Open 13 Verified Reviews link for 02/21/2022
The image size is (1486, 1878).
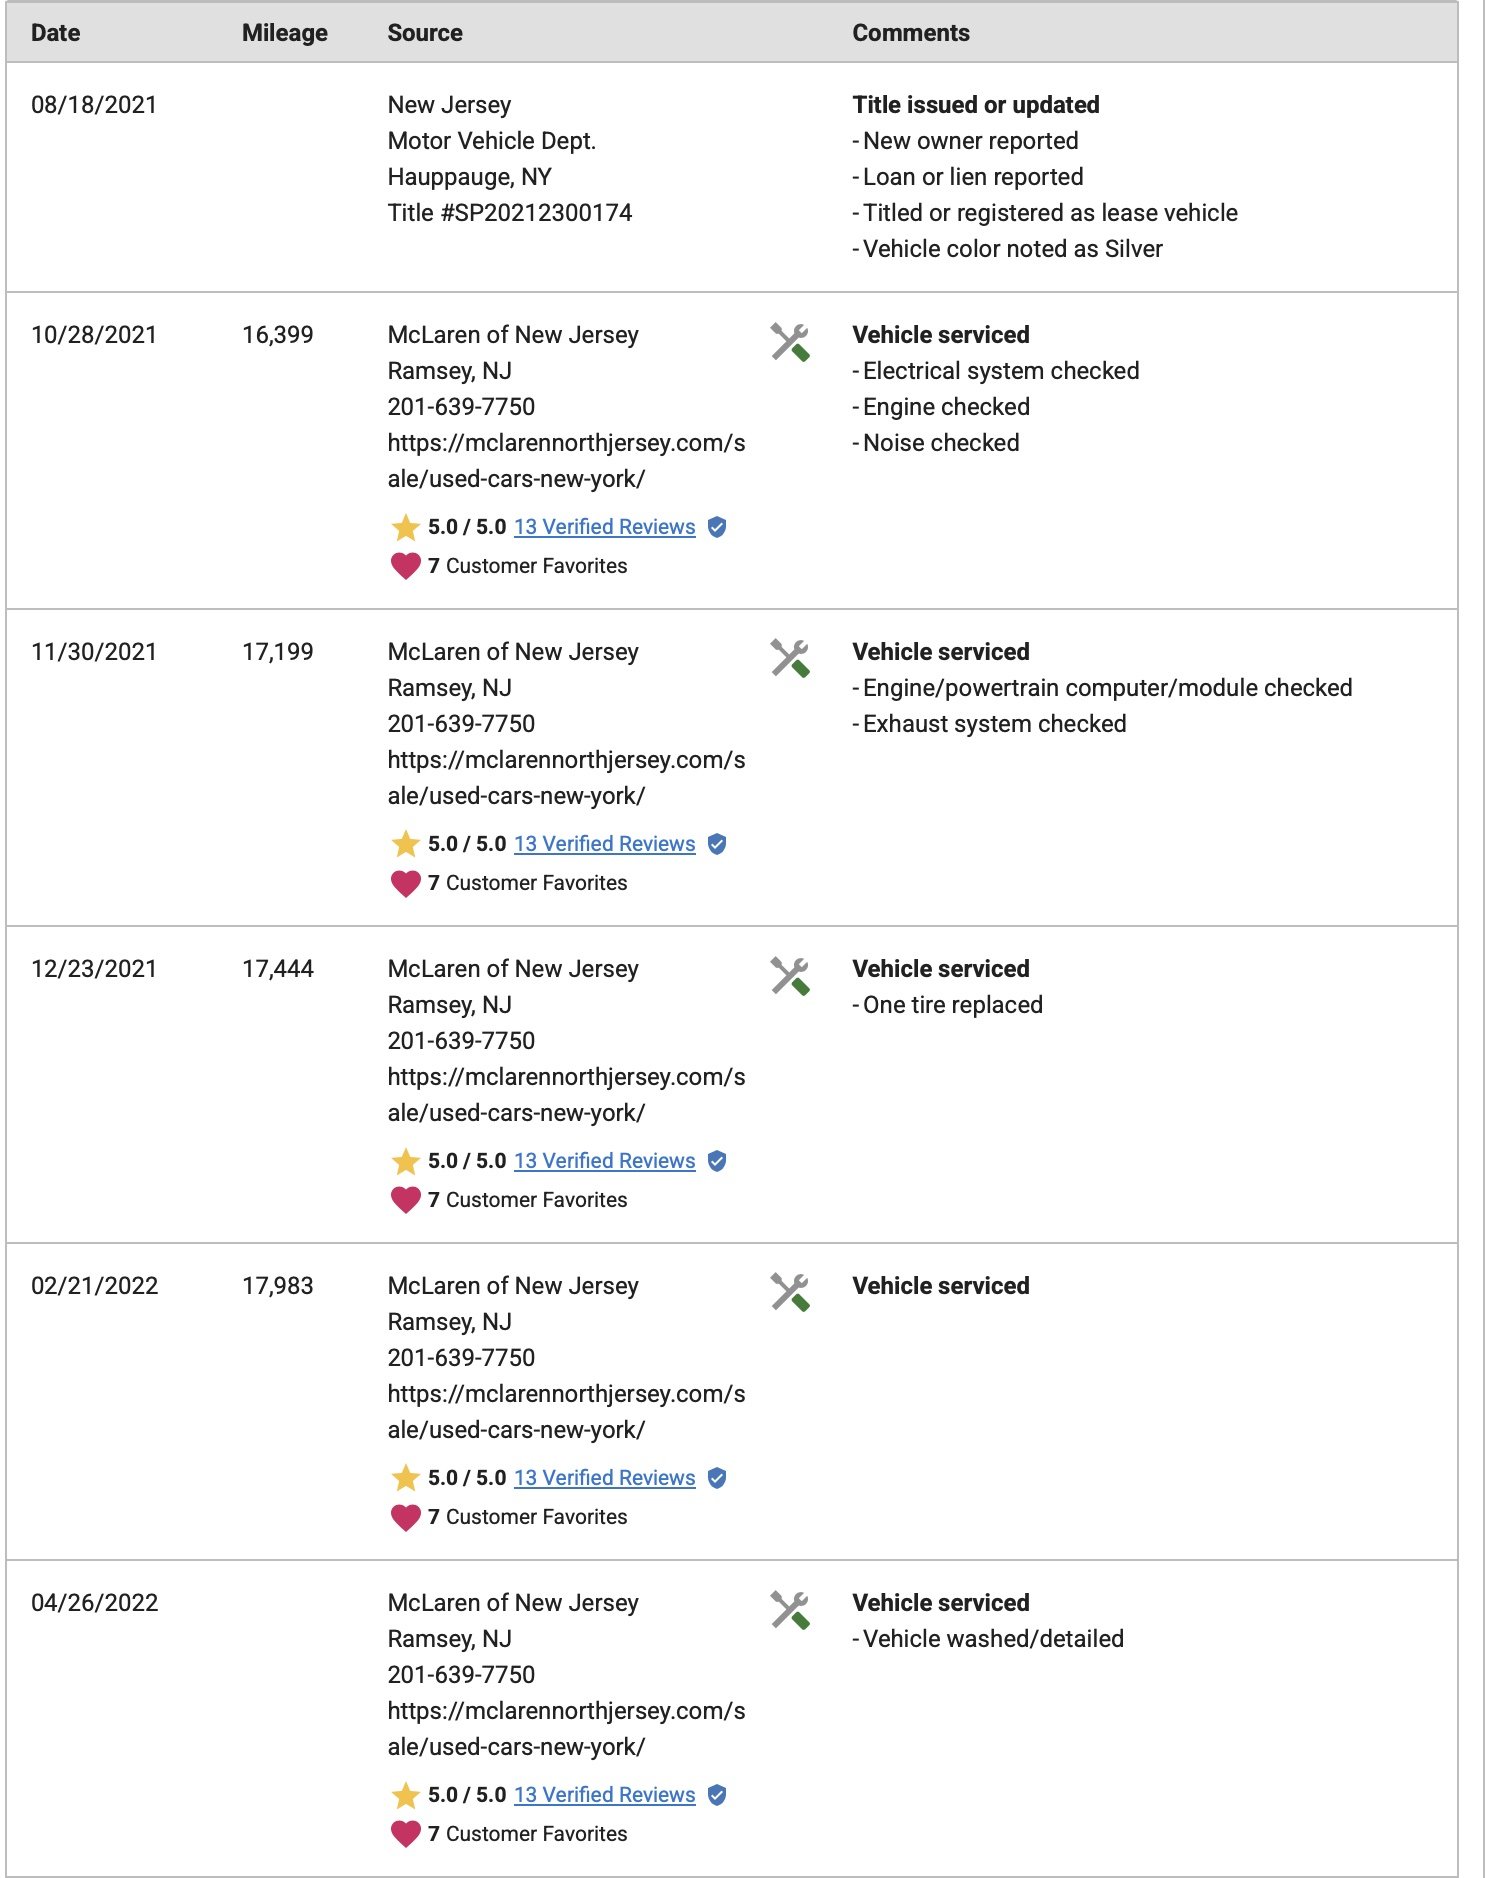[x=604, y=1478]
